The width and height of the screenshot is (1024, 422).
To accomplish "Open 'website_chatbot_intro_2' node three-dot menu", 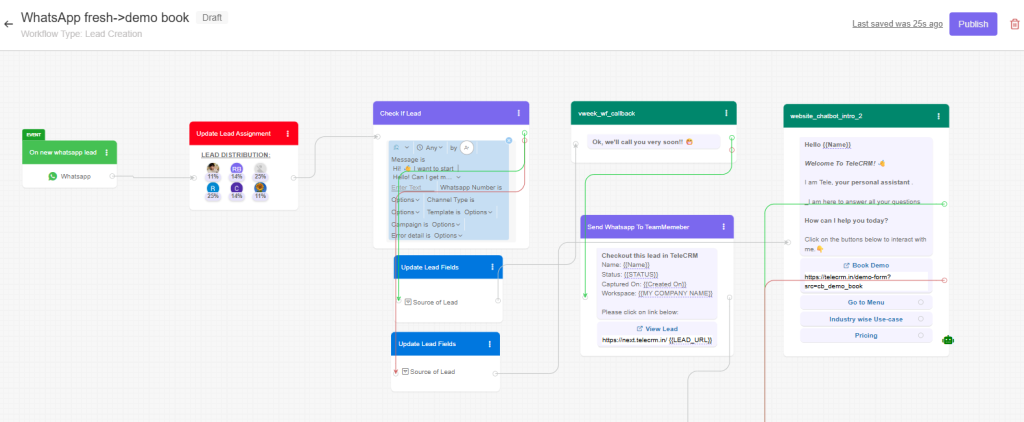I will [x=938, y=116].
